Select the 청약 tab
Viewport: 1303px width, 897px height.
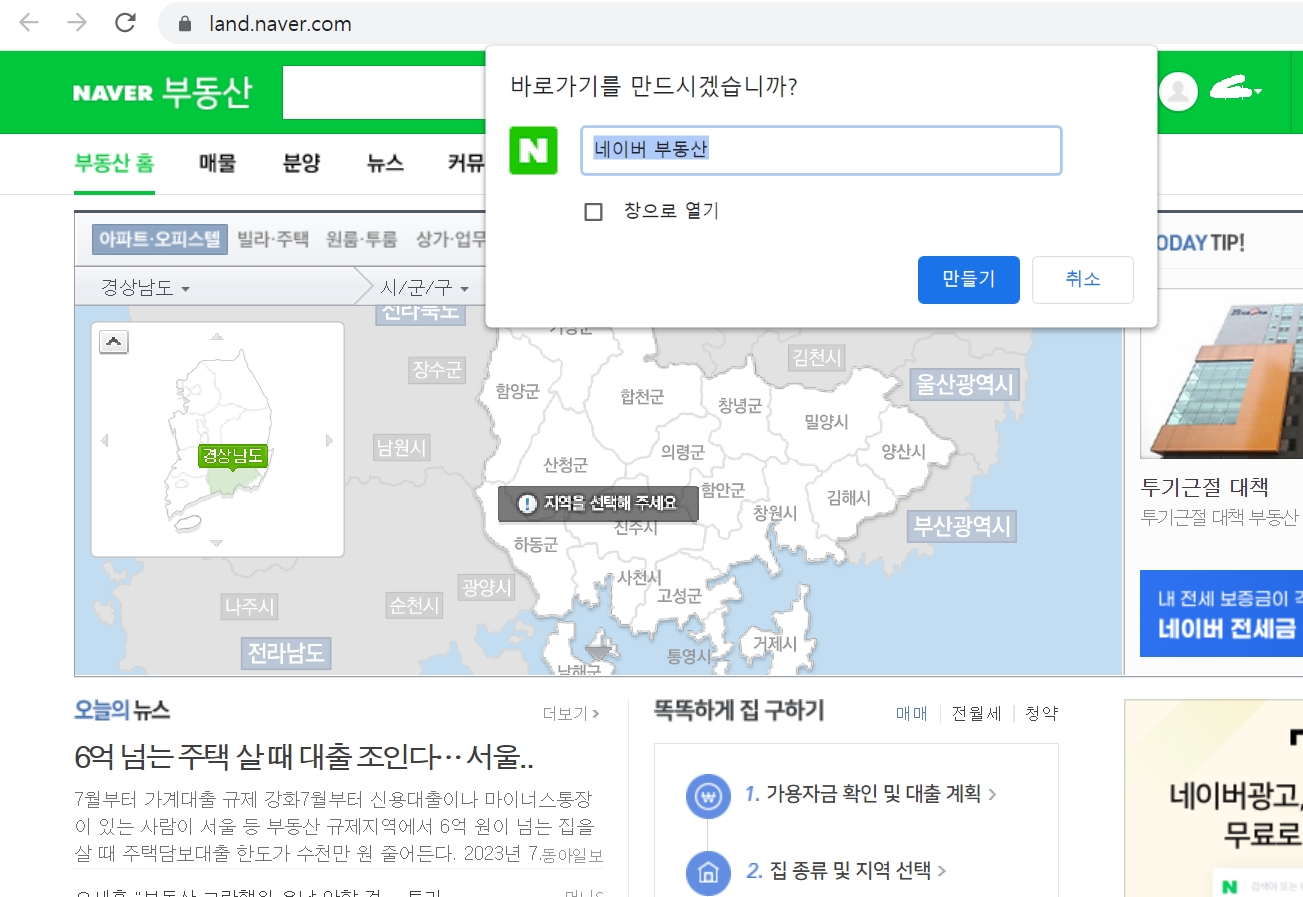pos(1041,713)
